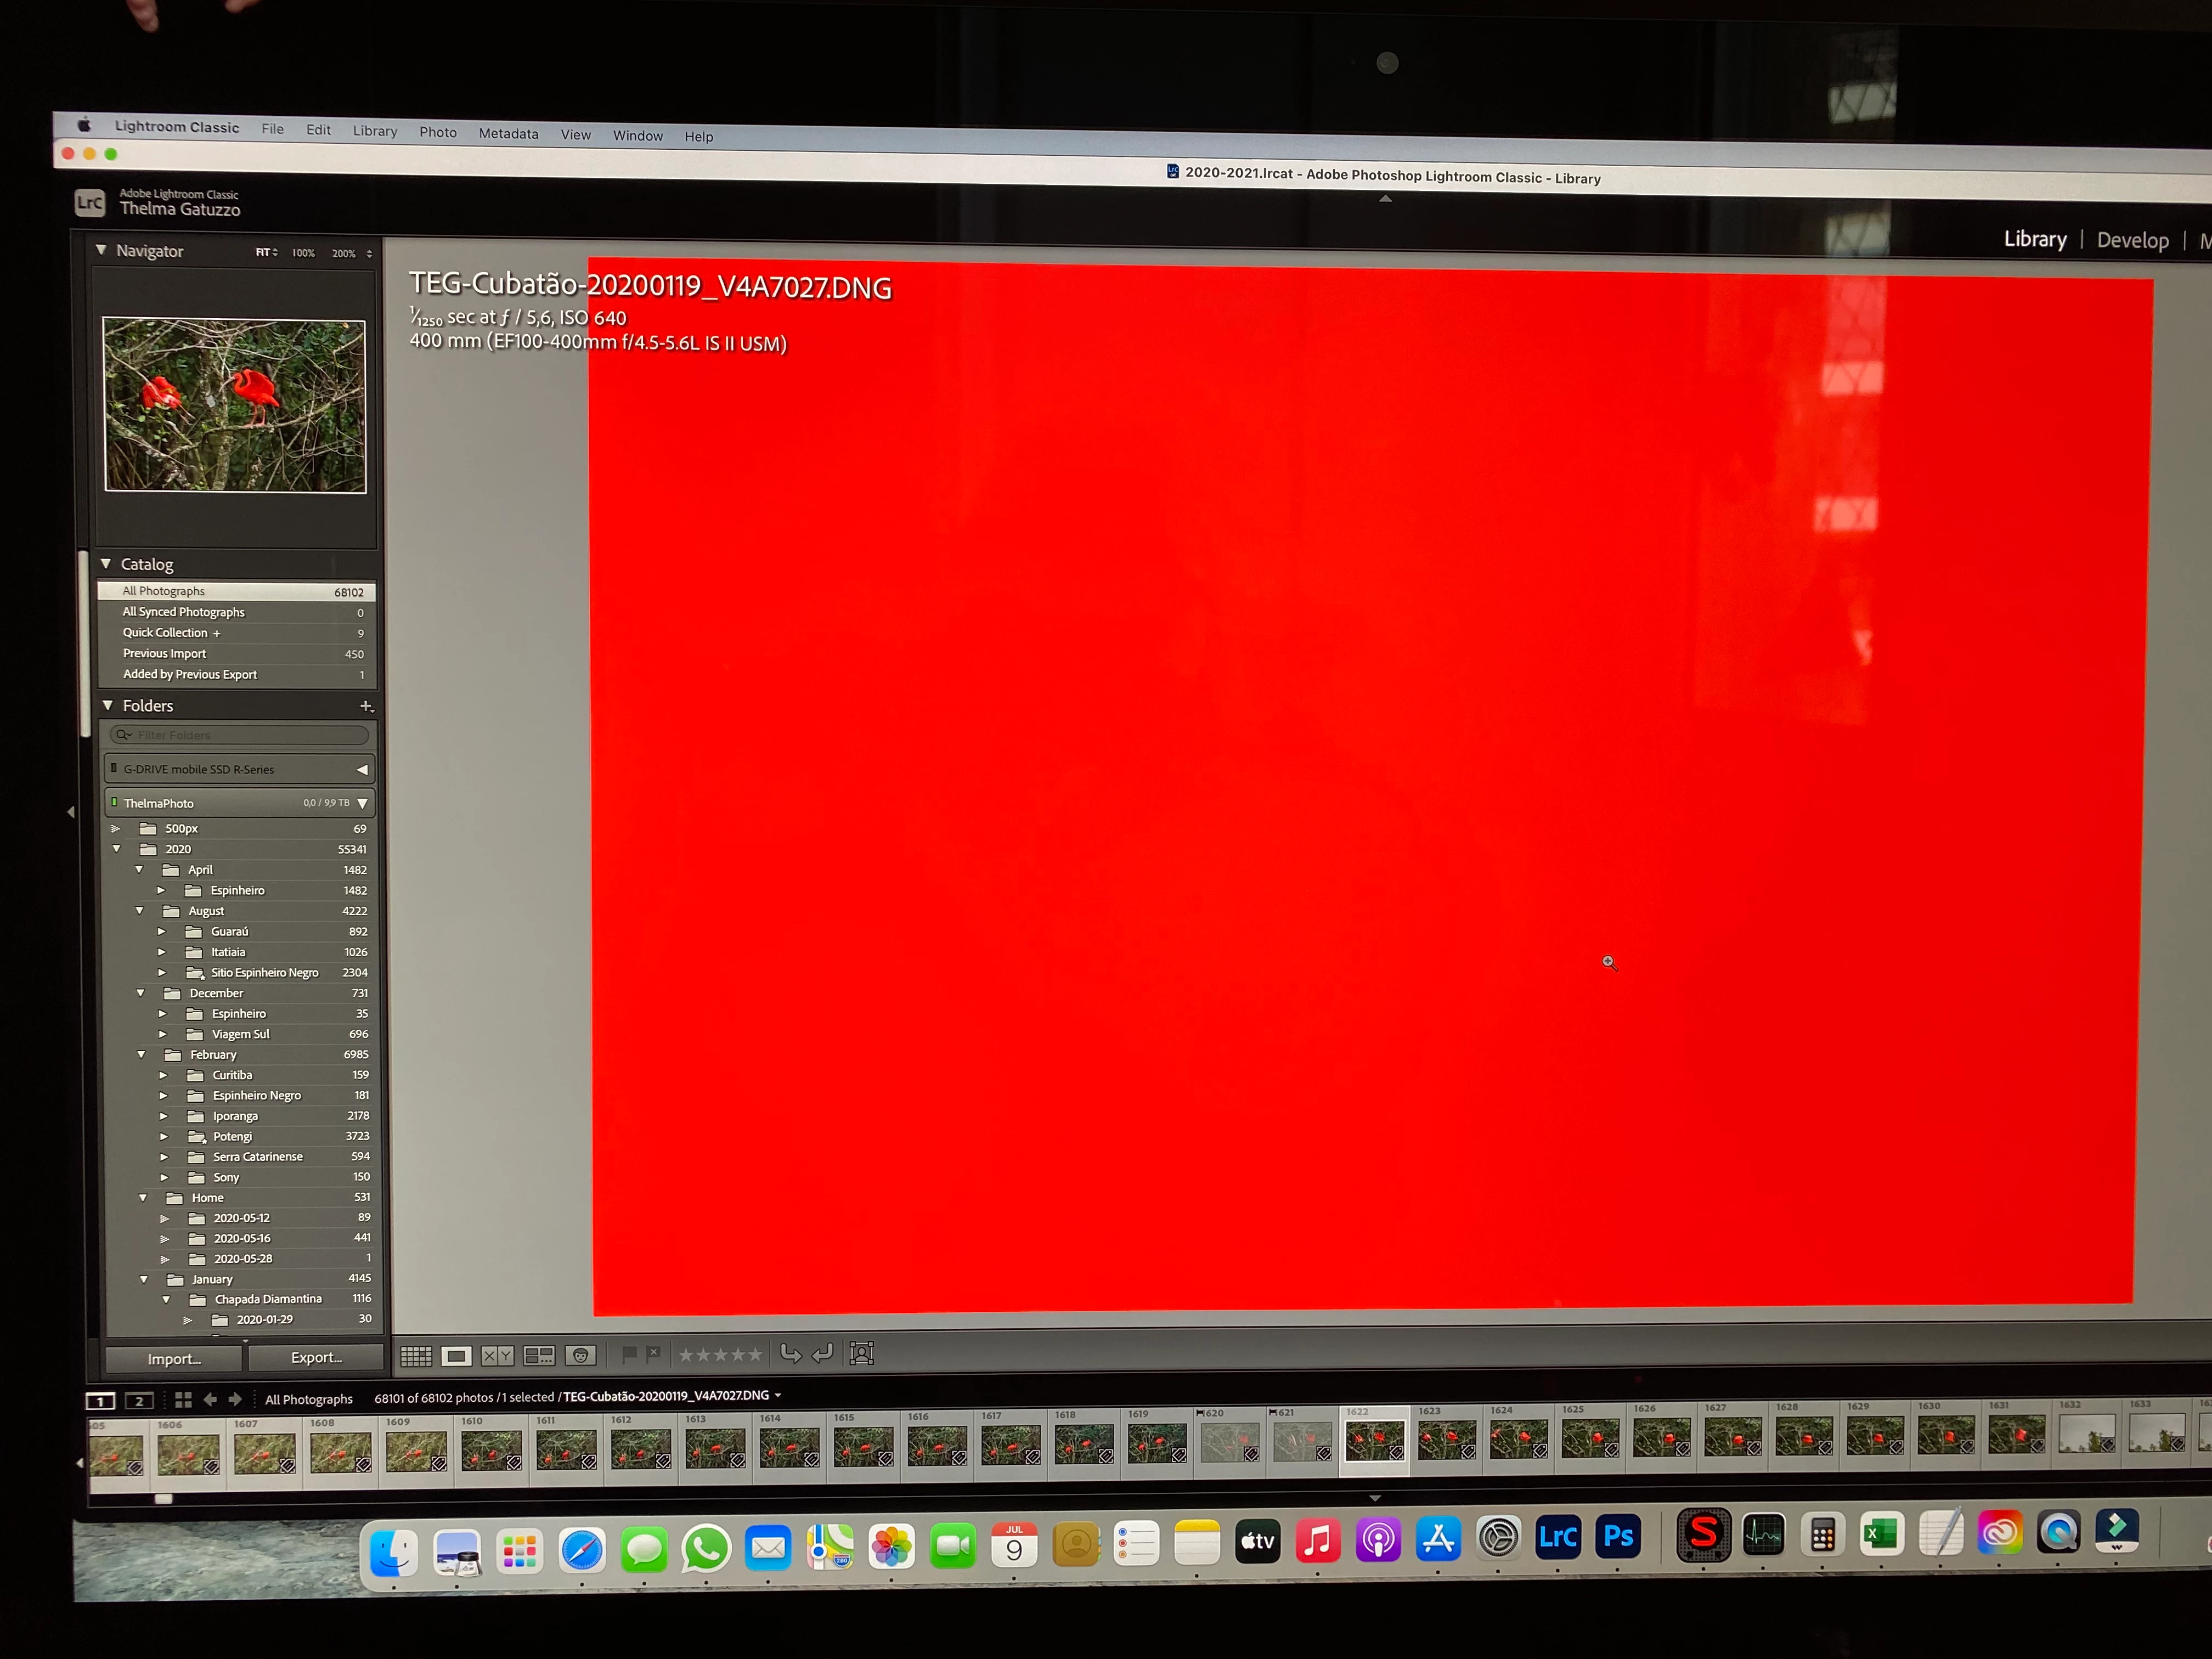This screenshot has width=2212, height=1659.
Task: Open filmstrip source filename dropdown
Action: coord(778,1395)
